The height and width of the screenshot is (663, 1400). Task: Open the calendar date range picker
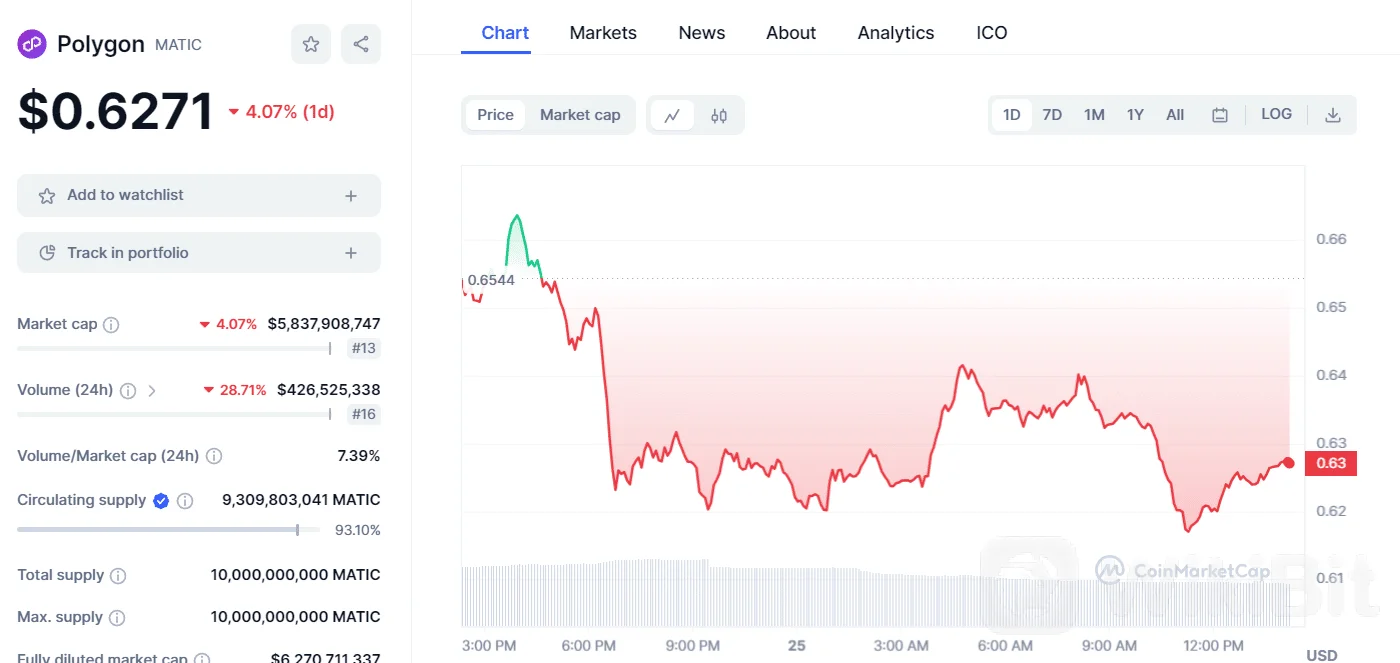click(1220, 115)
